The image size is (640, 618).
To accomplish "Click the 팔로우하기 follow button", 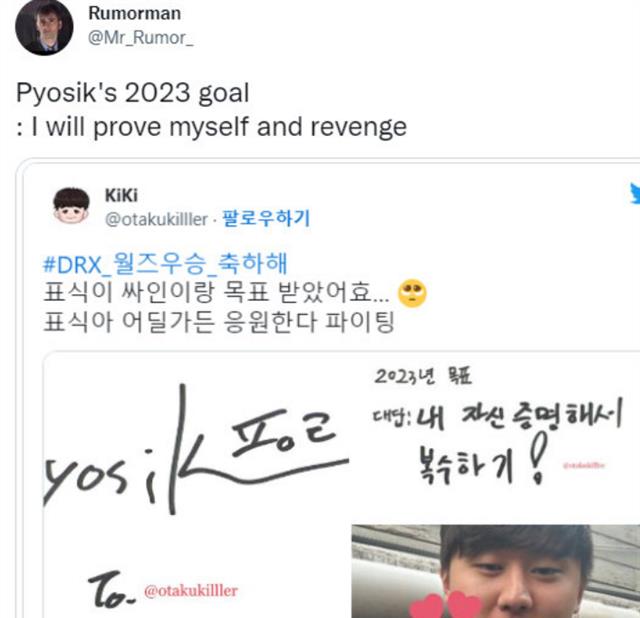I will click(x=266, y=218).
